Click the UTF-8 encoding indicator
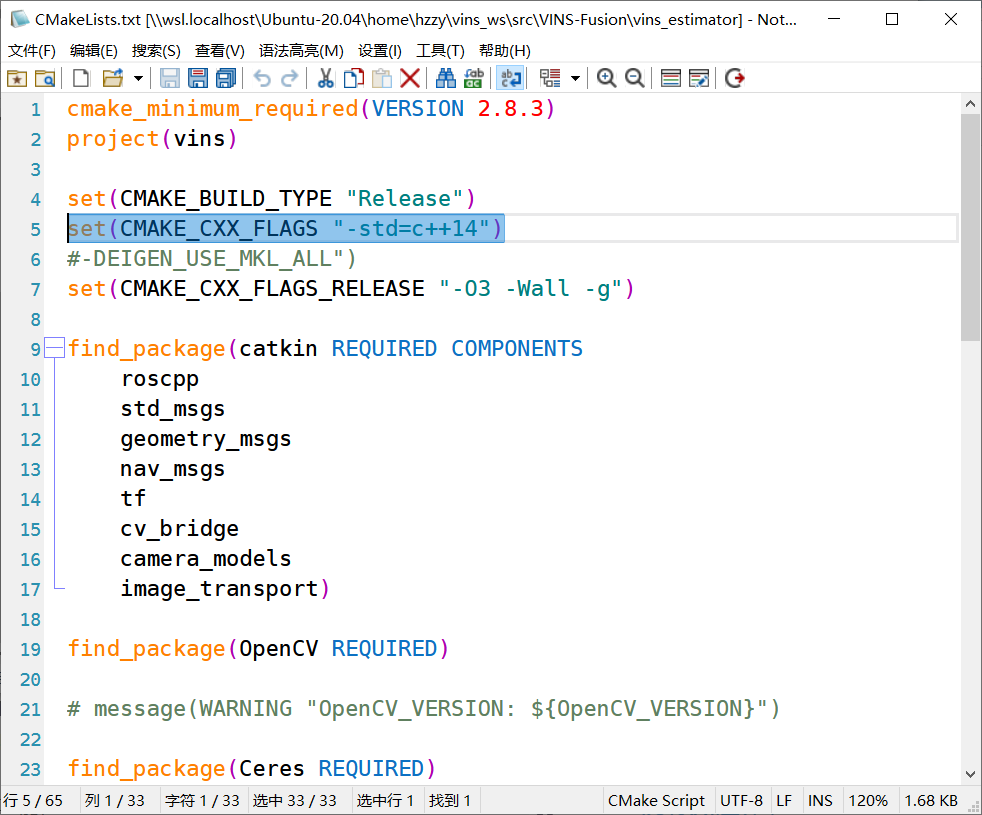The image size is (982, 815). (x=741, y=801)
